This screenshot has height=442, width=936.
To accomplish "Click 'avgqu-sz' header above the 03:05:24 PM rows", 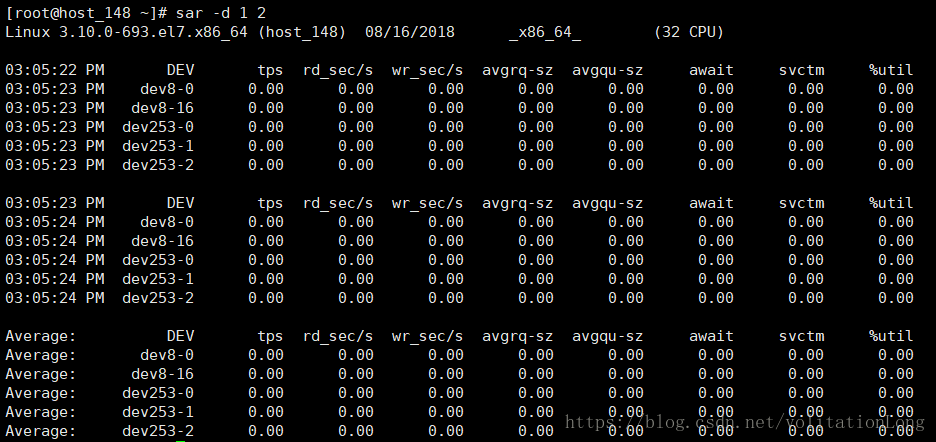I will click(608, 203).
